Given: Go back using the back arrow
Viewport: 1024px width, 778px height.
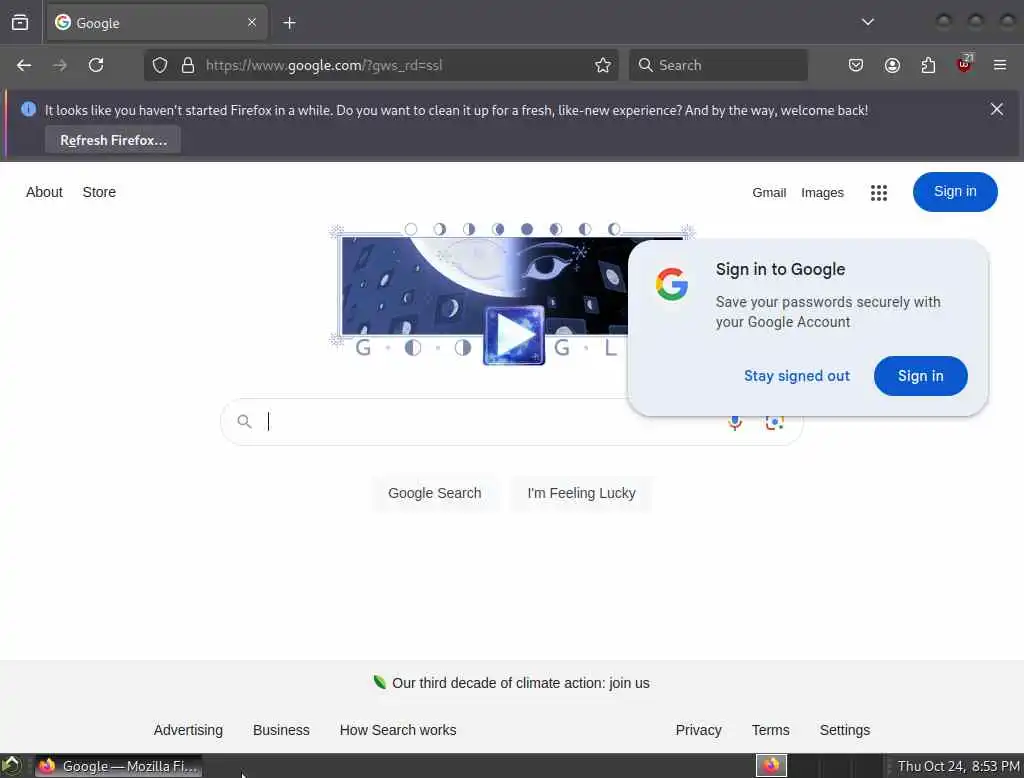Looking at the screenshot, I should point(24,65).
